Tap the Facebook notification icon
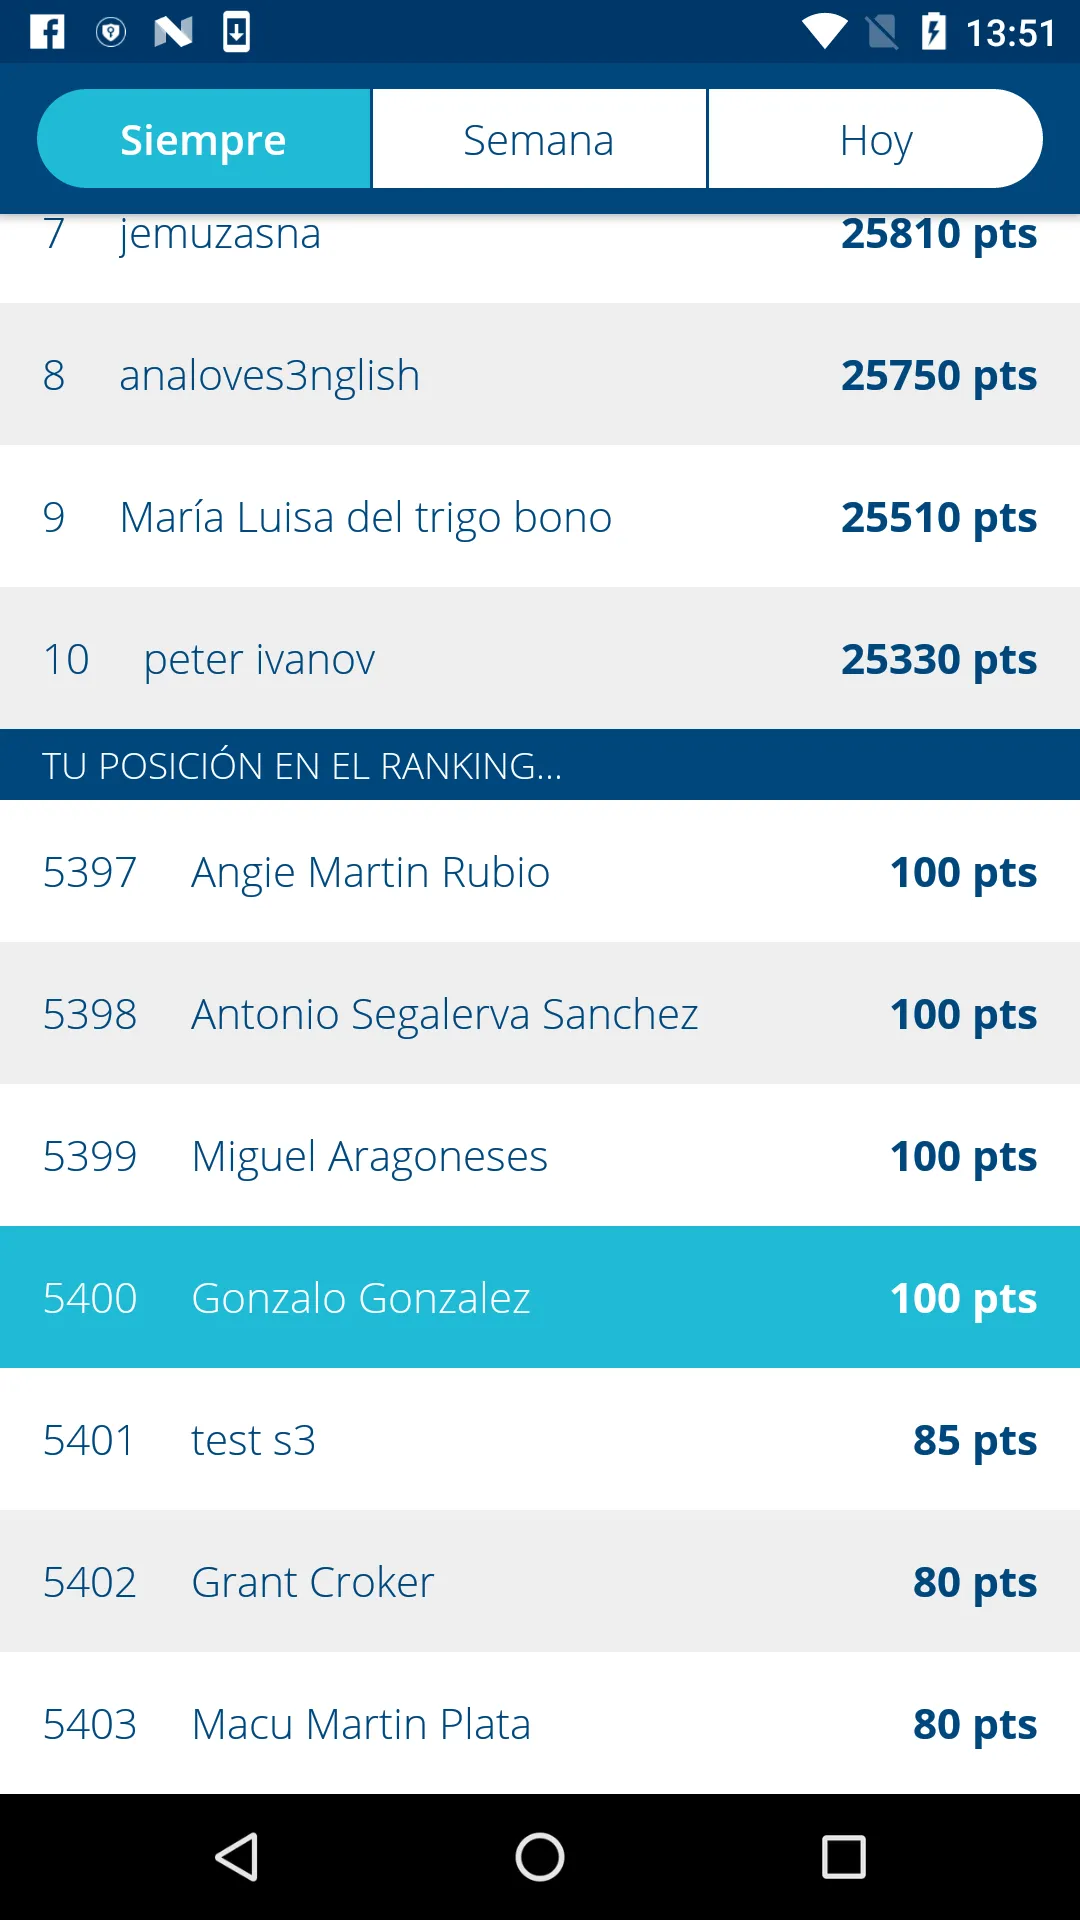The image size is (1080, 1920). (47, 32)
